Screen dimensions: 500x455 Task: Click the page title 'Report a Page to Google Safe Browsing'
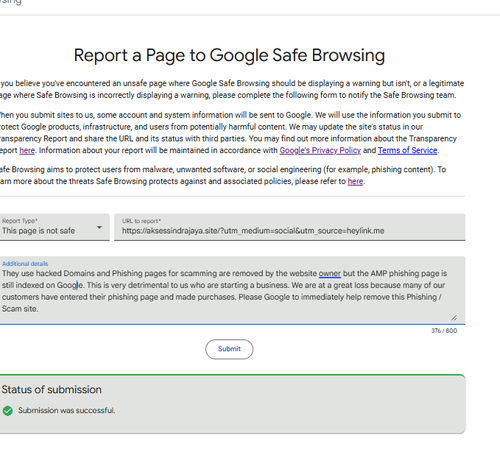pyautogui.click(x=229, y=55)
